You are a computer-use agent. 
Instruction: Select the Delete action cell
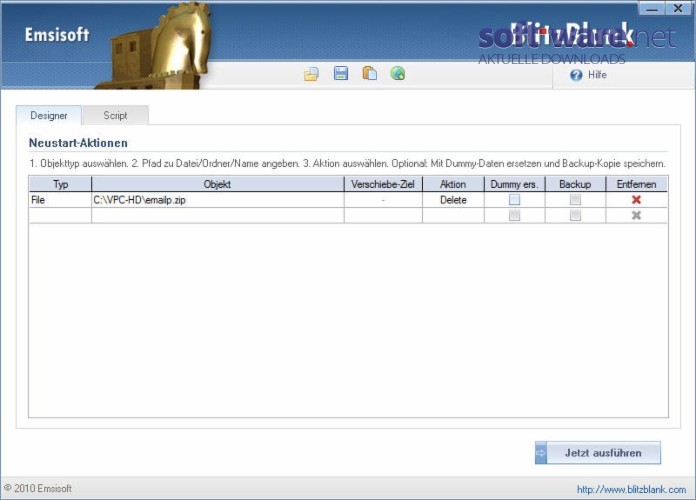453,200
